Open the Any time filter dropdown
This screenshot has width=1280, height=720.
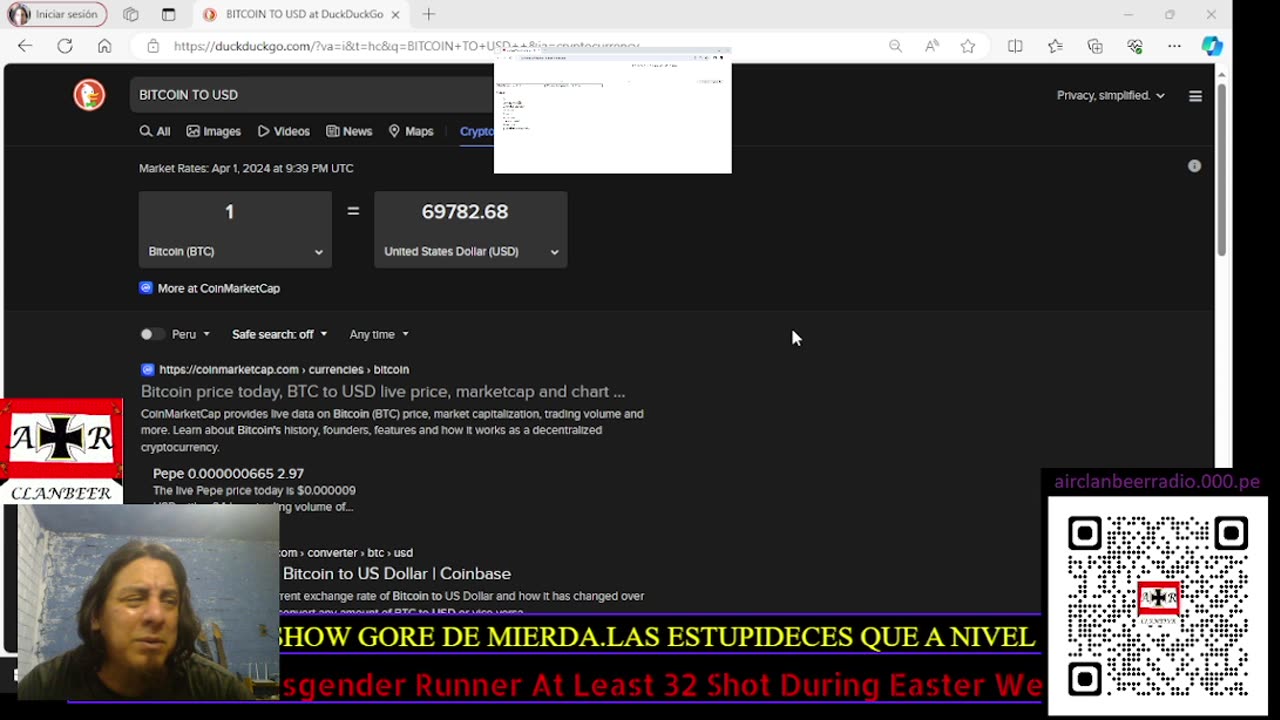379,334
